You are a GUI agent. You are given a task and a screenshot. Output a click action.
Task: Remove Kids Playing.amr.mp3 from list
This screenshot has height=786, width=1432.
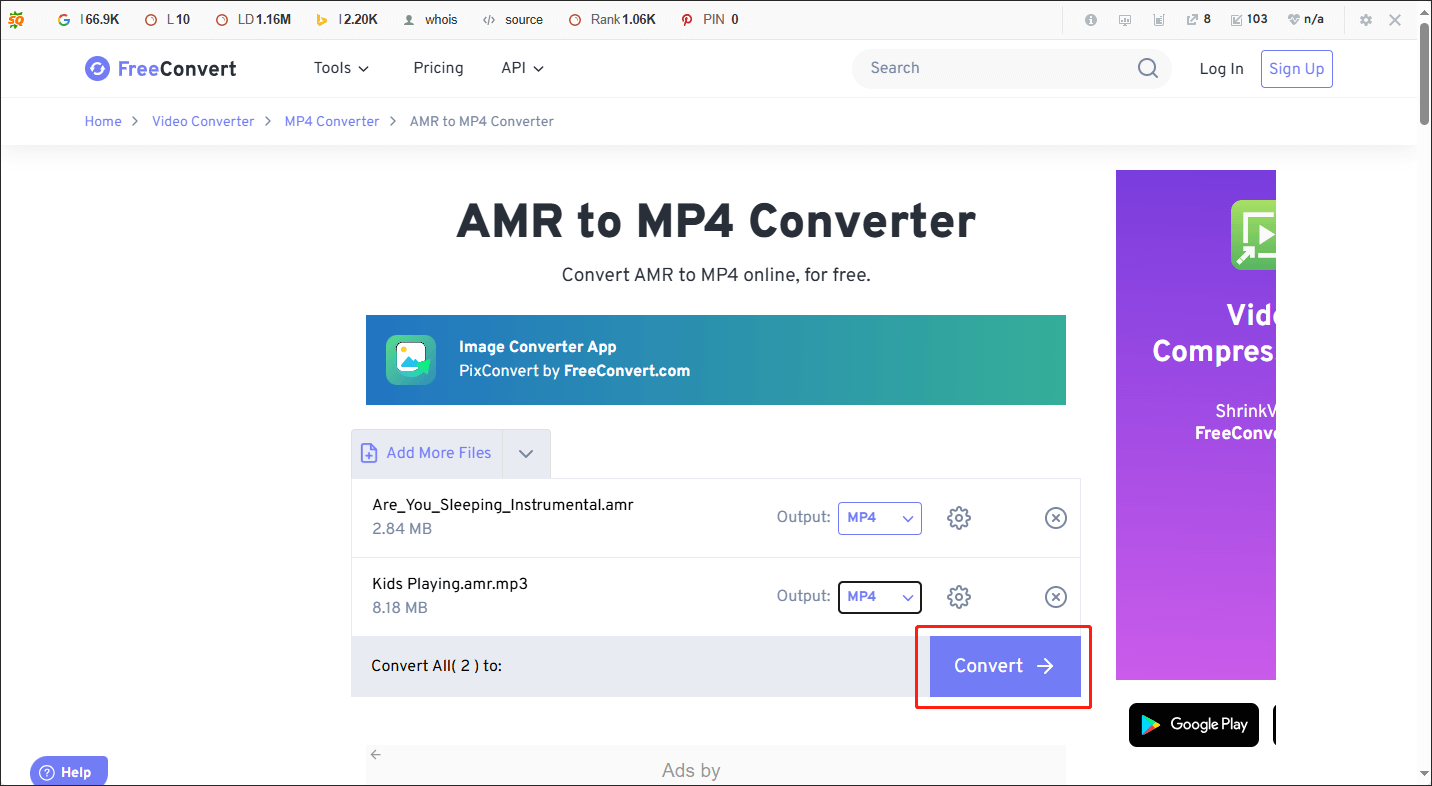tap(1056, 597)
